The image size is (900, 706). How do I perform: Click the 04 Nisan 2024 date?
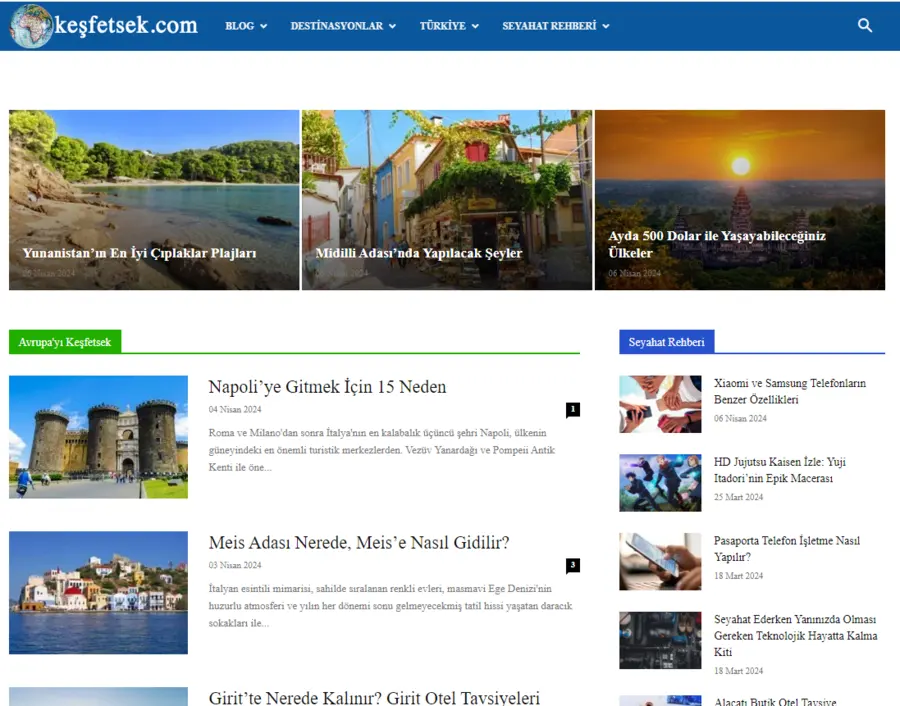point(235,409)
